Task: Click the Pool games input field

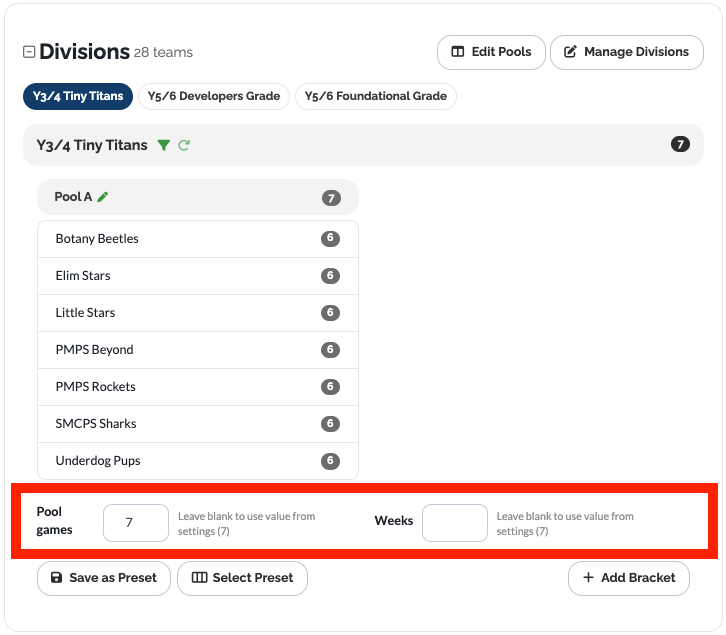Action: pos(136,523)
